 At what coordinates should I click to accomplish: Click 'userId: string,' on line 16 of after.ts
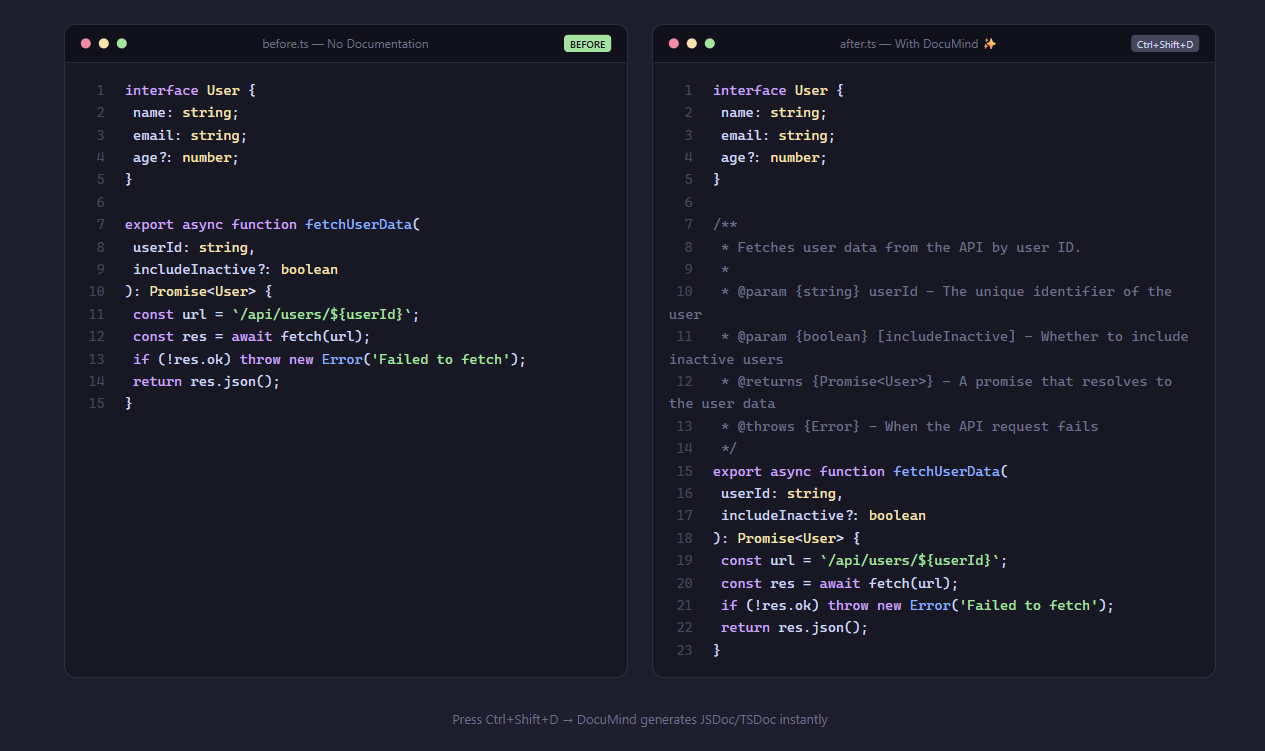[782, 493]
